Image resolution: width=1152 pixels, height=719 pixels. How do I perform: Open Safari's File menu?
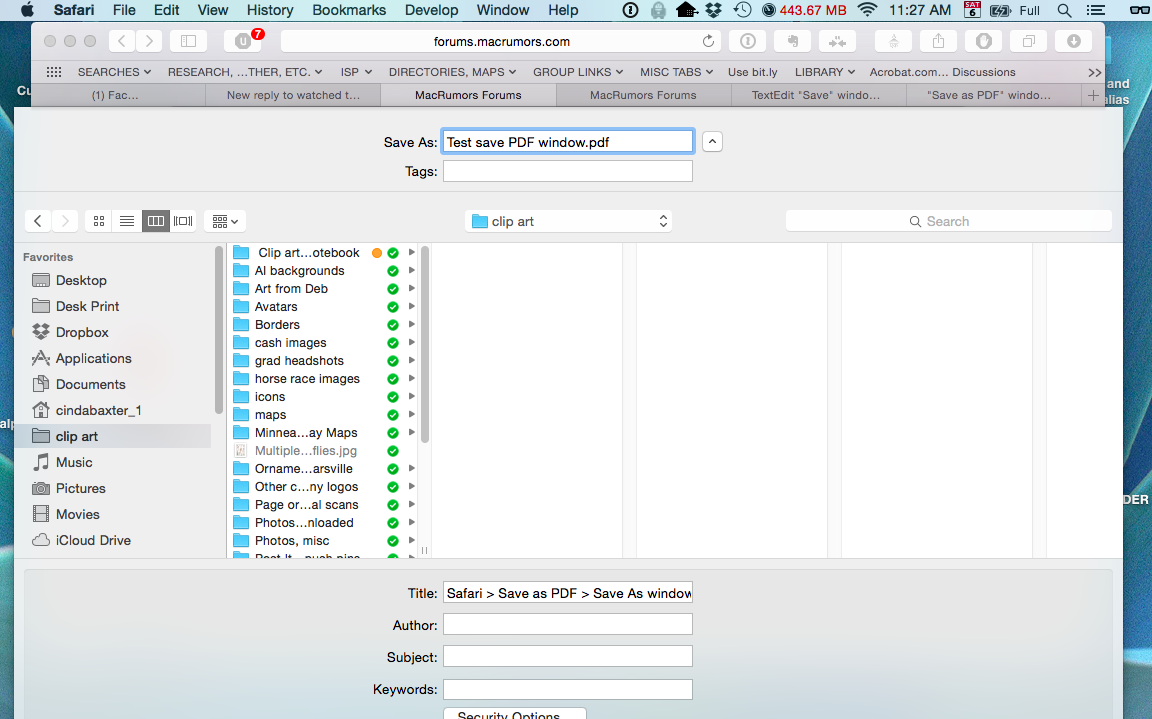pyautogui.click(x=124, y=10)
